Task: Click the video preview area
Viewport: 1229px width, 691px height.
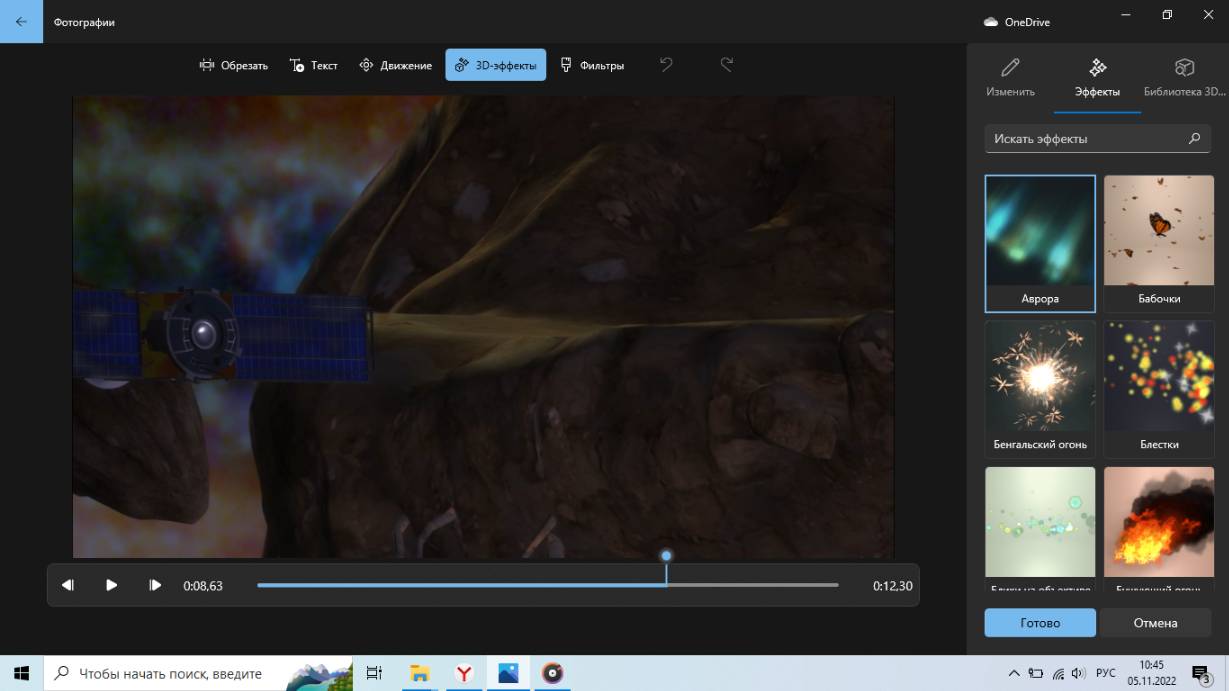Action: coord(483,327)
